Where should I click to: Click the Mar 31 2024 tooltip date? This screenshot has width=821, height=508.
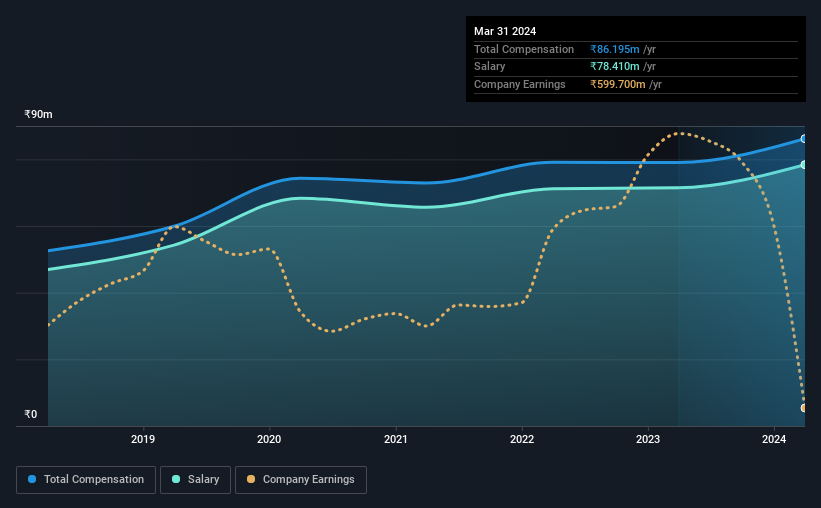(x=505, y=31)
